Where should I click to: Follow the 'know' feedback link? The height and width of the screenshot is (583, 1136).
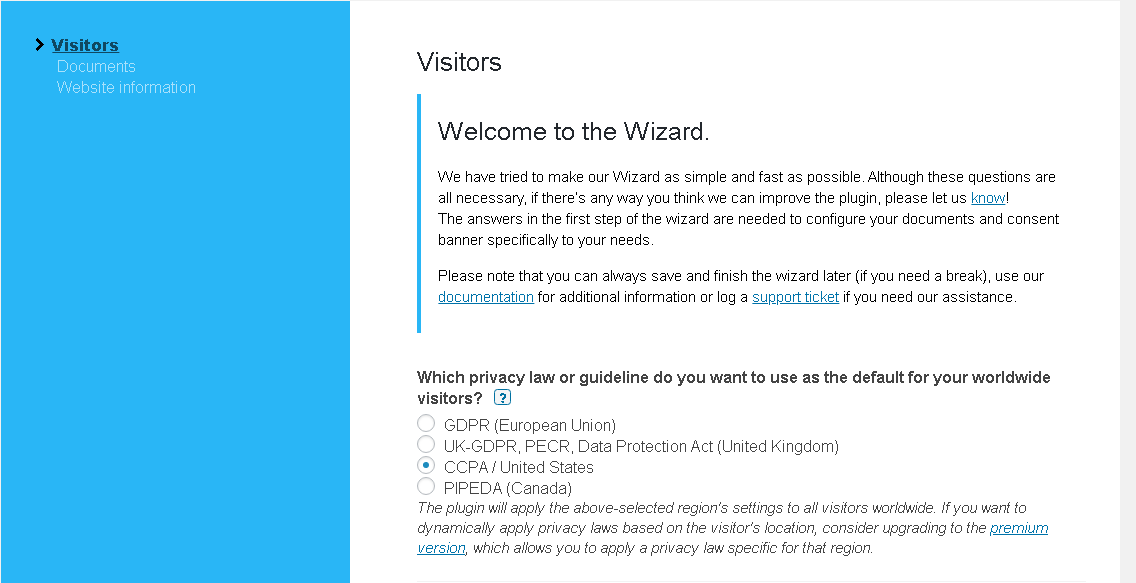point(988,198)
